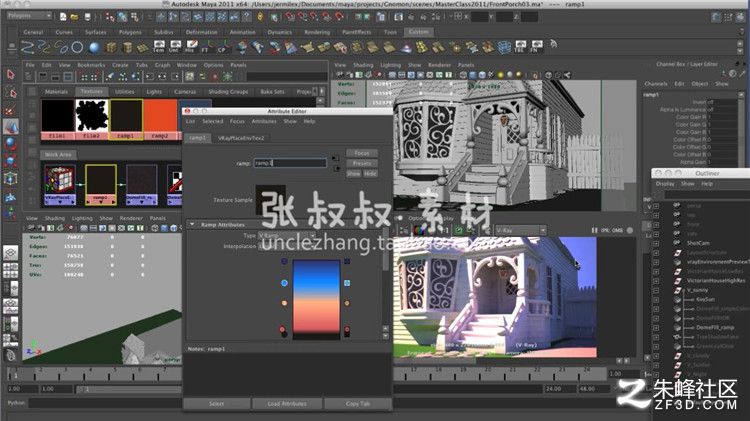
Task: Activate the blue sphere Rotate tool in the toolbox
Action: coord(11,143)
